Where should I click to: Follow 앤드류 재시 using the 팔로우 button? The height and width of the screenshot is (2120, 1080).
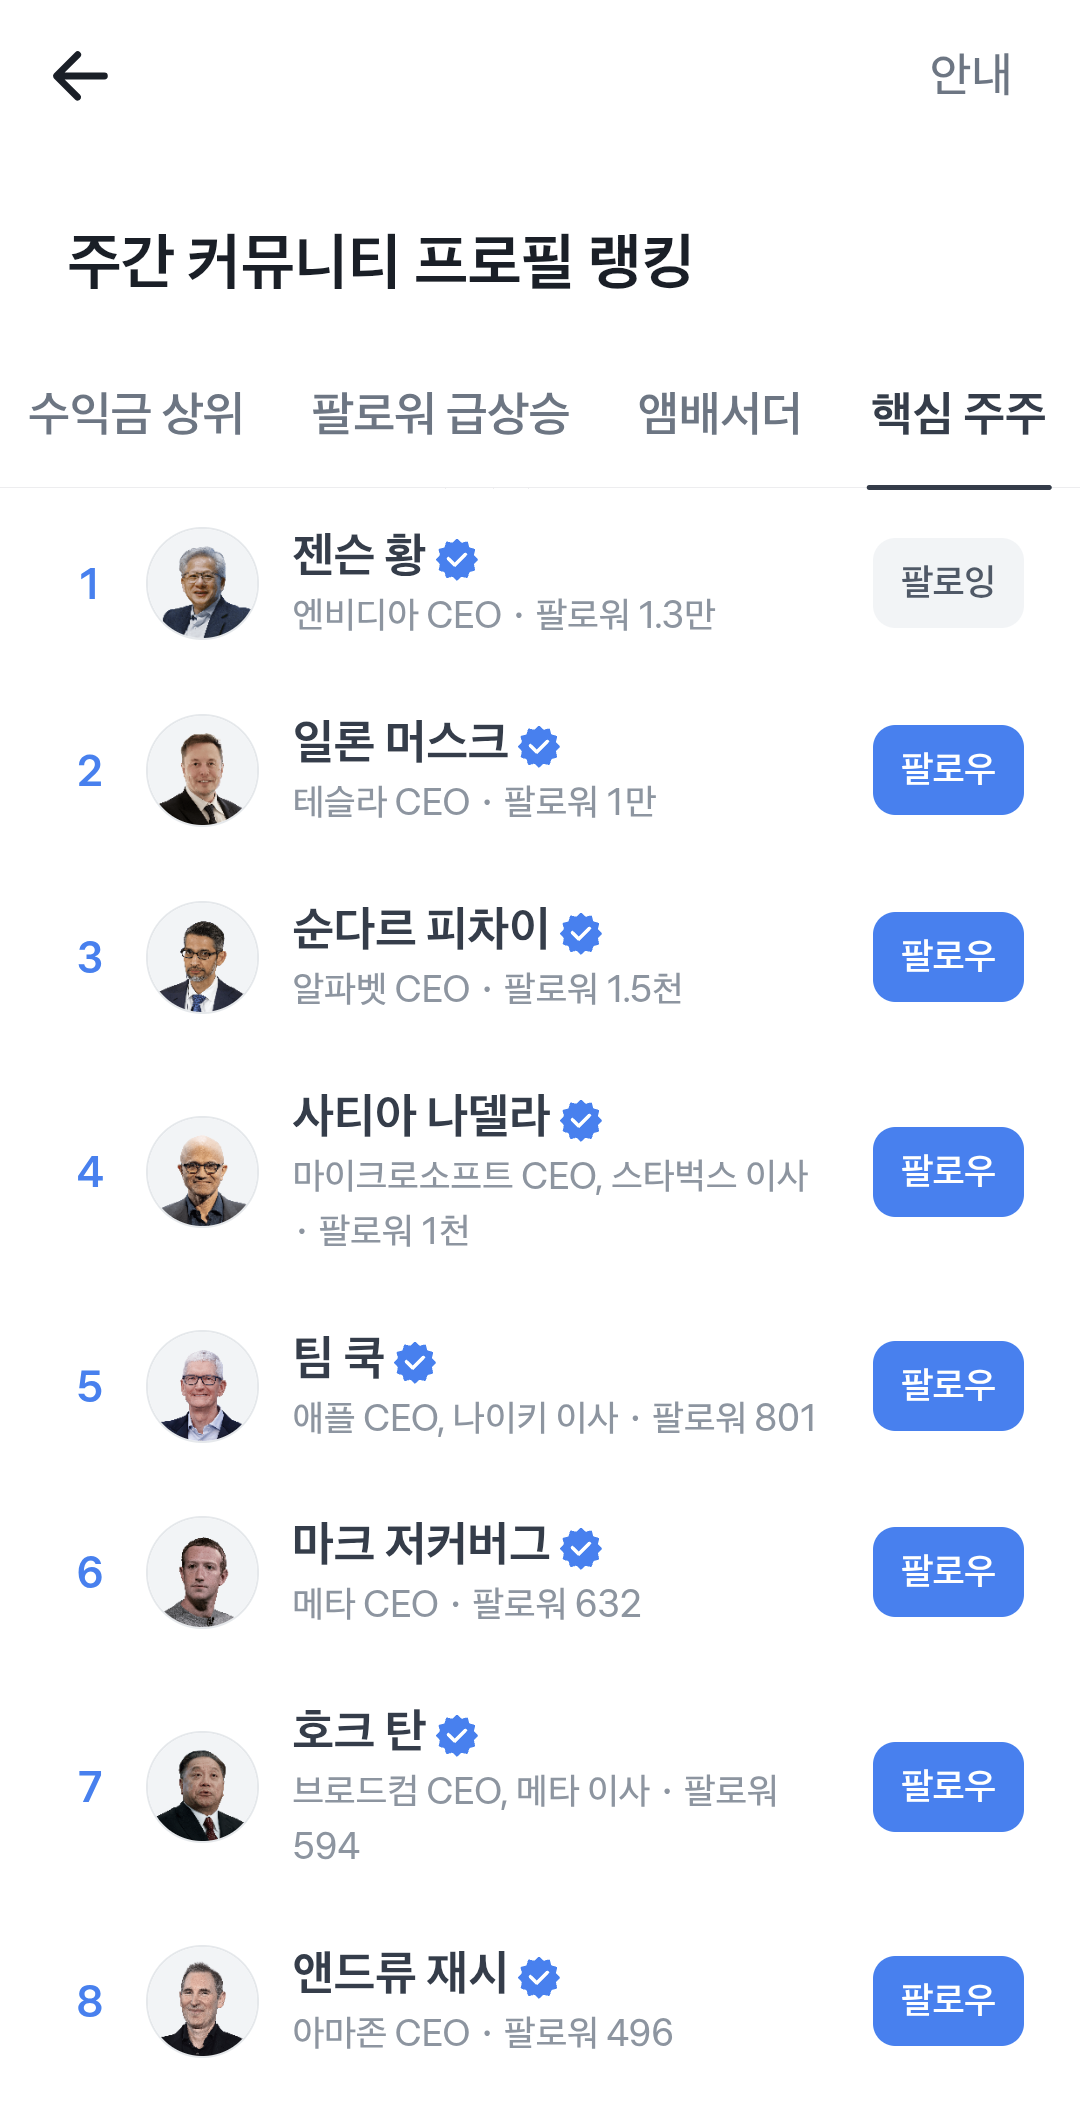pyautogui.click(x=948, y=2001)
